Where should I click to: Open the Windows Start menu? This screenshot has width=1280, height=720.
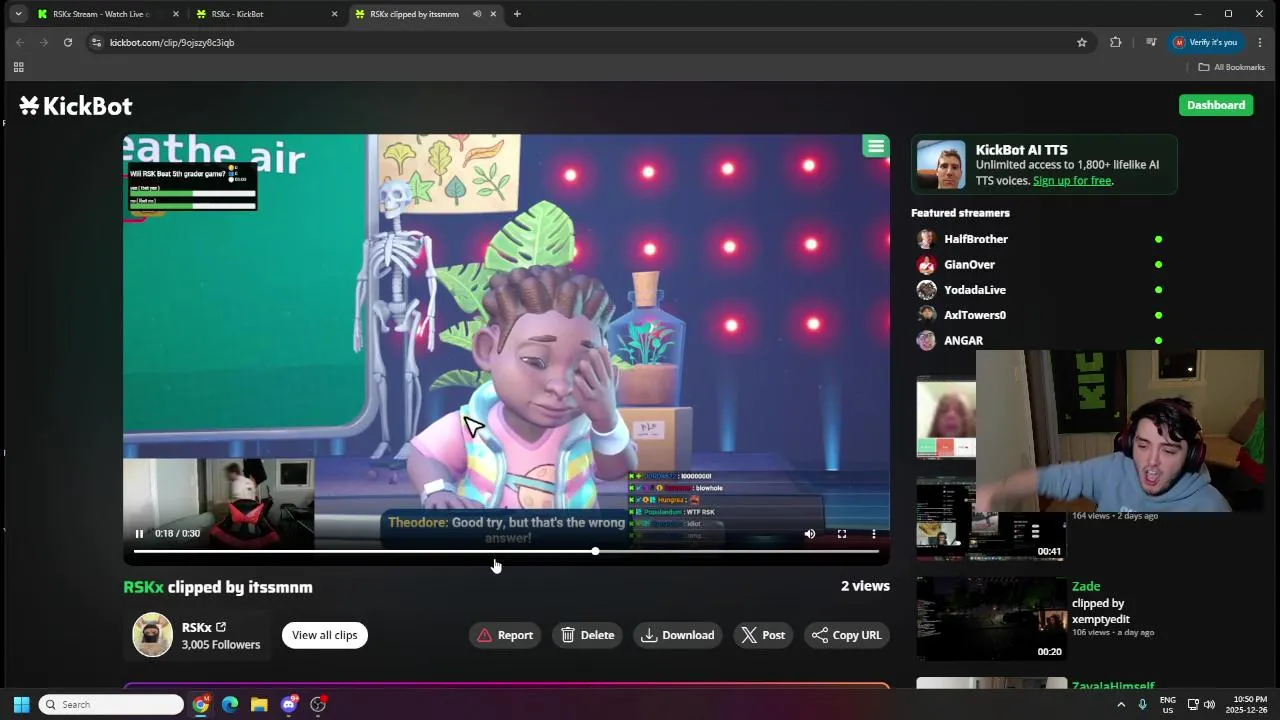[22, 705]
